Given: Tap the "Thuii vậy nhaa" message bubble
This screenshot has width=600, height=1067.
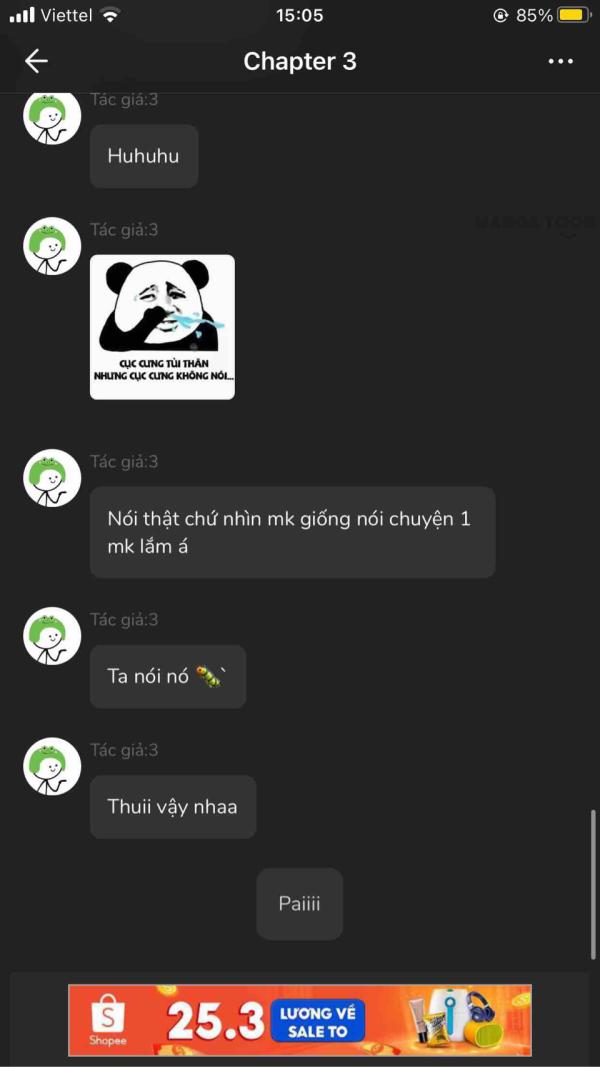Looking at the screenshot, I should pos(173,807).
